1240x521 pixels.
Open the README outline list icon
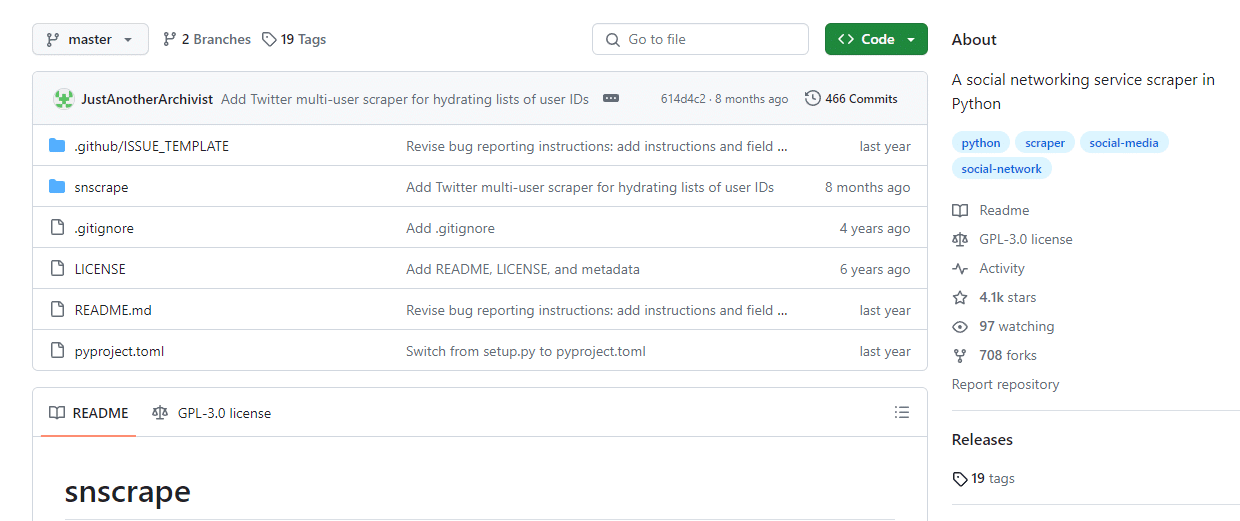(902, 413)
